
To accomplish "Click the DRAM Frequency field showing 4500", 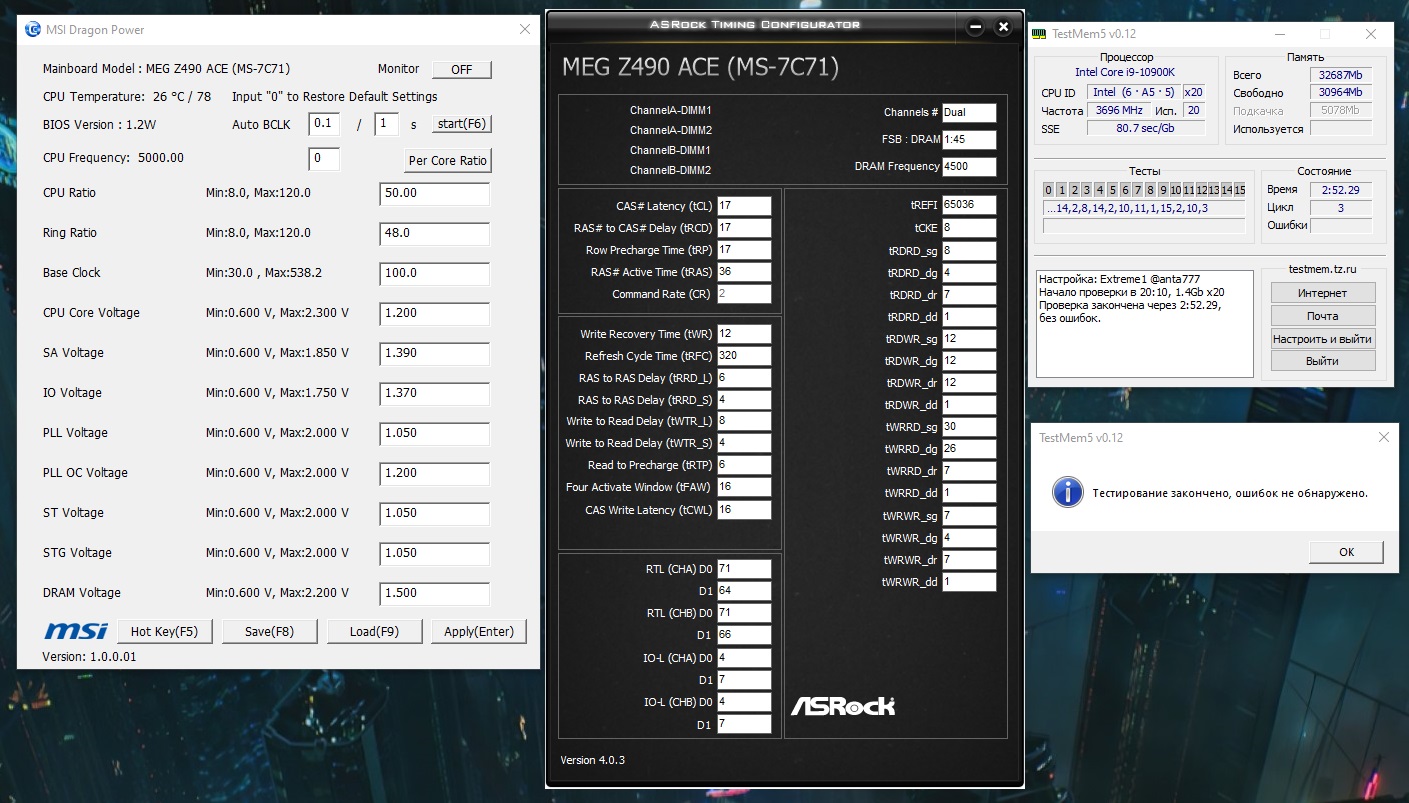I will pos(969,167).
